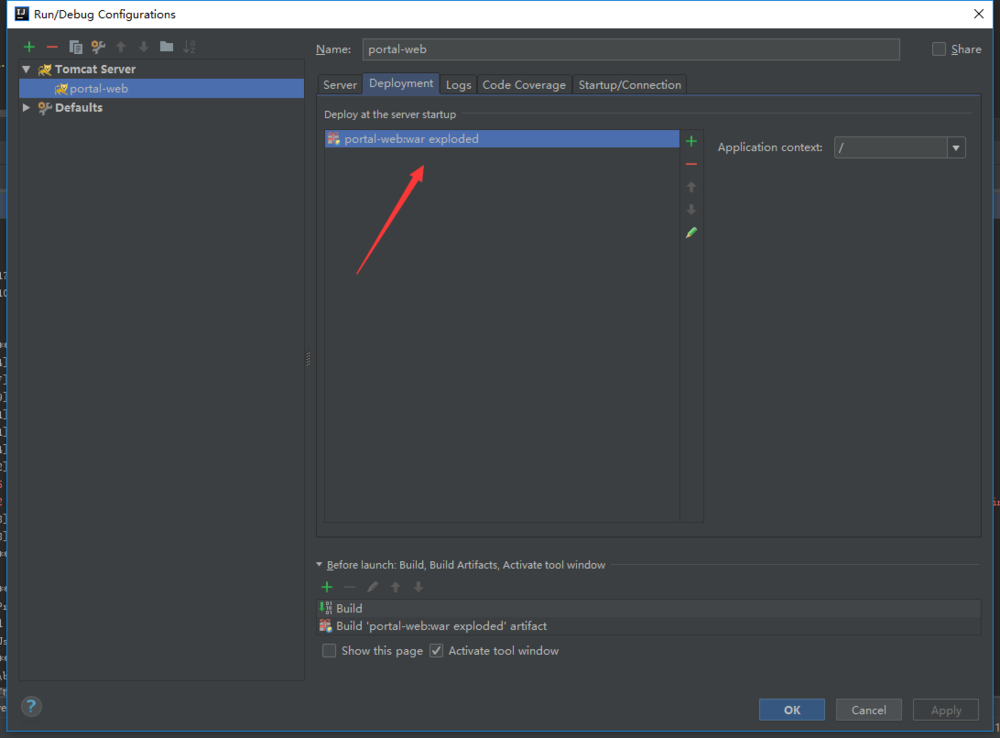
Task: Click the Cancel button
Action: [x=869, y=710]
